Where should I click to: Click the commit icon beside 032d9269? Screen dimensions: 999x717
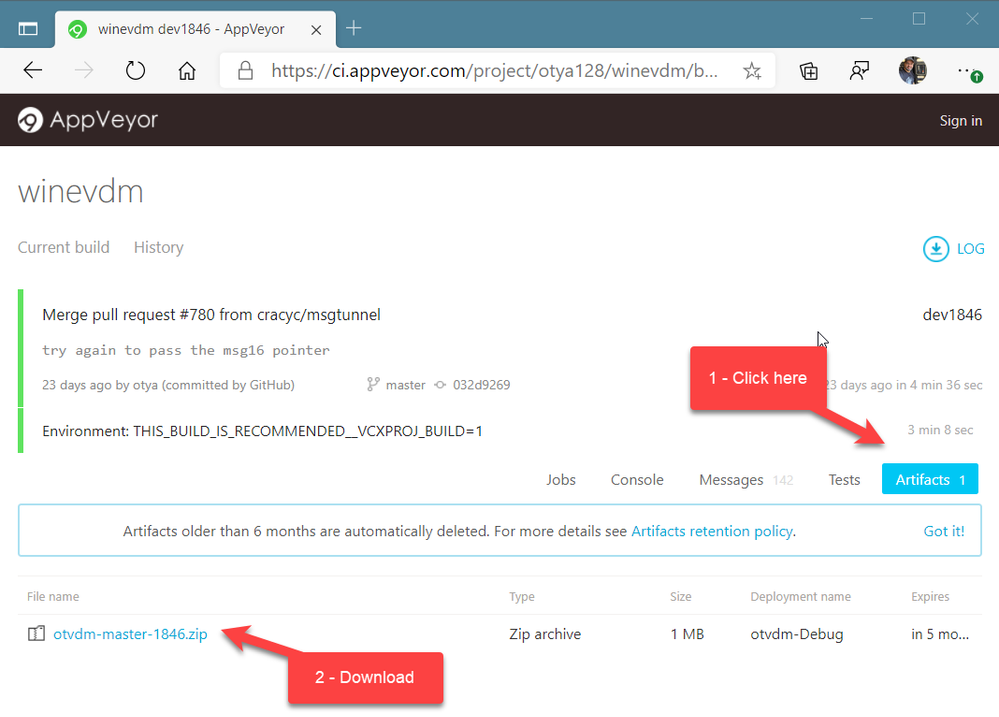click(440, 384)
